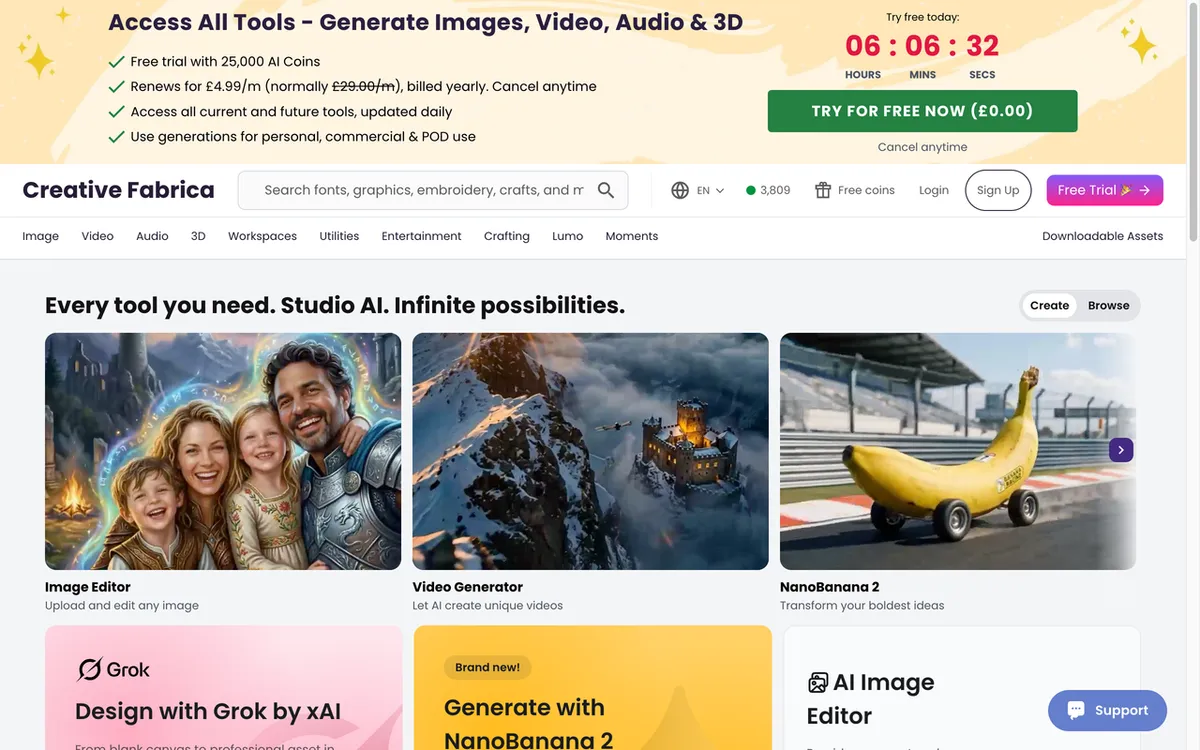
Task: Click the Free coins link
Action: point(866,190)
